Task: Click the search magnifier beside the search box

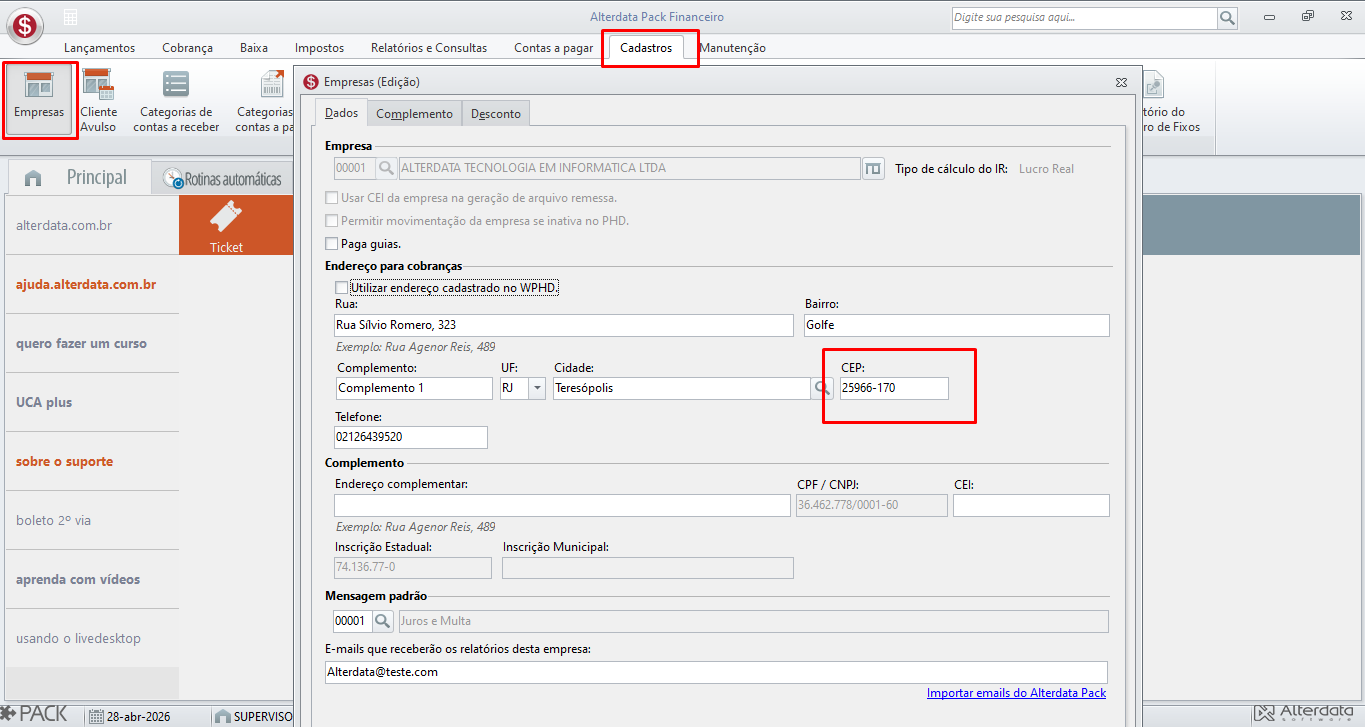Action: pos(1227,18)
